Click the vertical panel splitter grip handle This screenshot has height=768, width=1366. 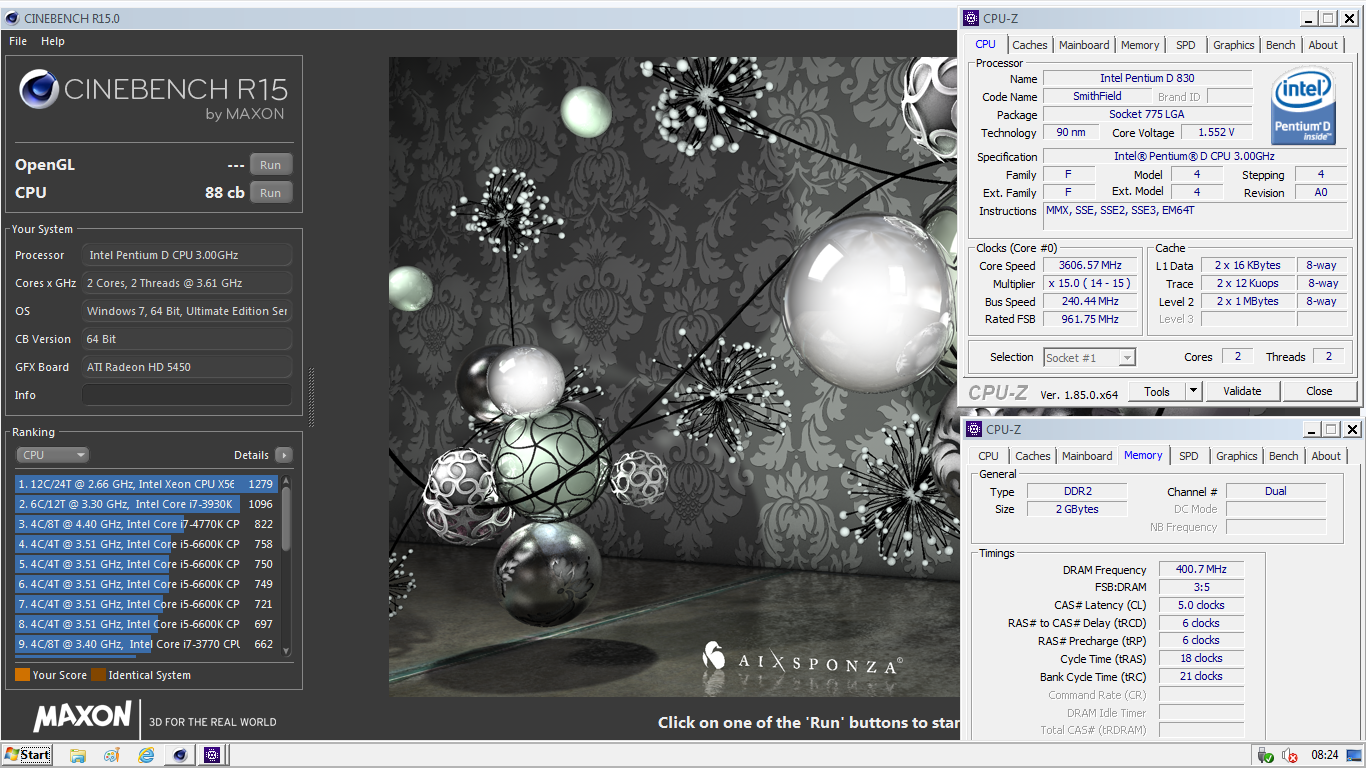(x=311, y=398)
